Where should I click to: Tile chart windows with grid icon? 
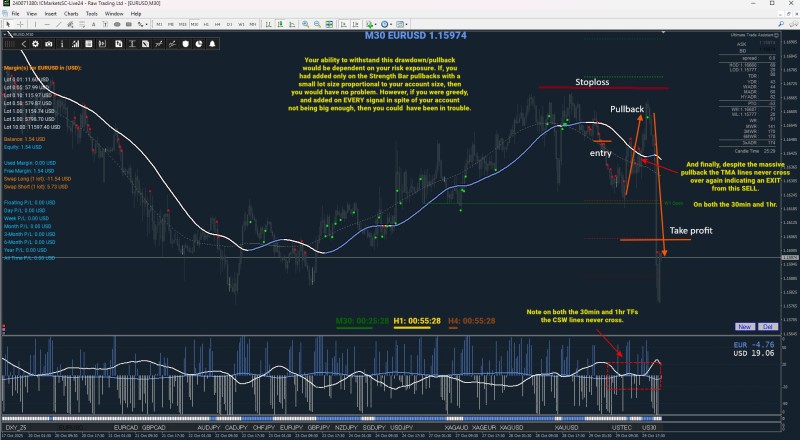329,24
